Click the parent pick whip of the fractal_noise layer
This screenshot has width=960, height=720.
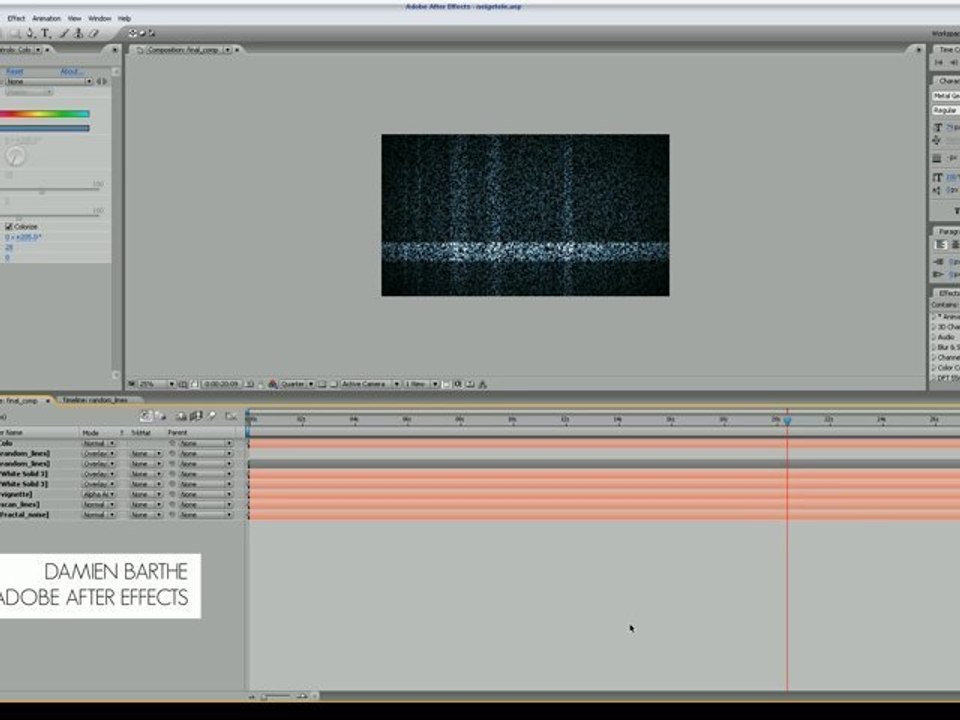(x=173, y=515)
